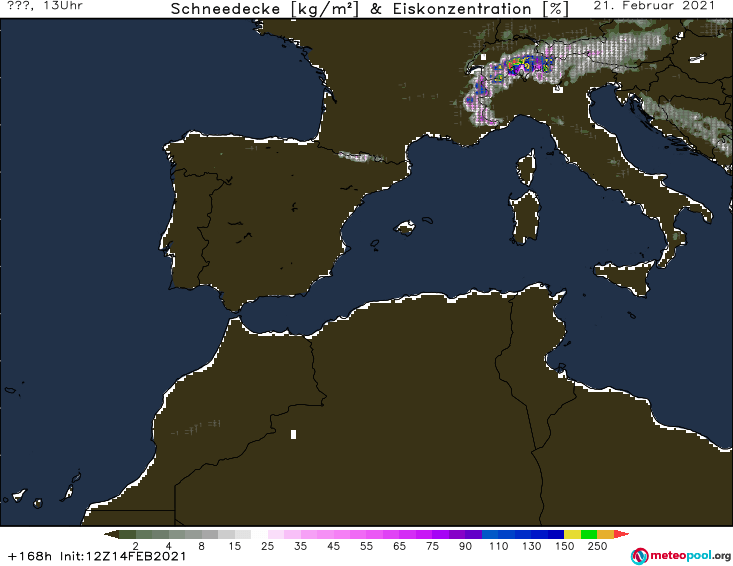Click the dark green arrow at legend's start

tap(111, 534)
